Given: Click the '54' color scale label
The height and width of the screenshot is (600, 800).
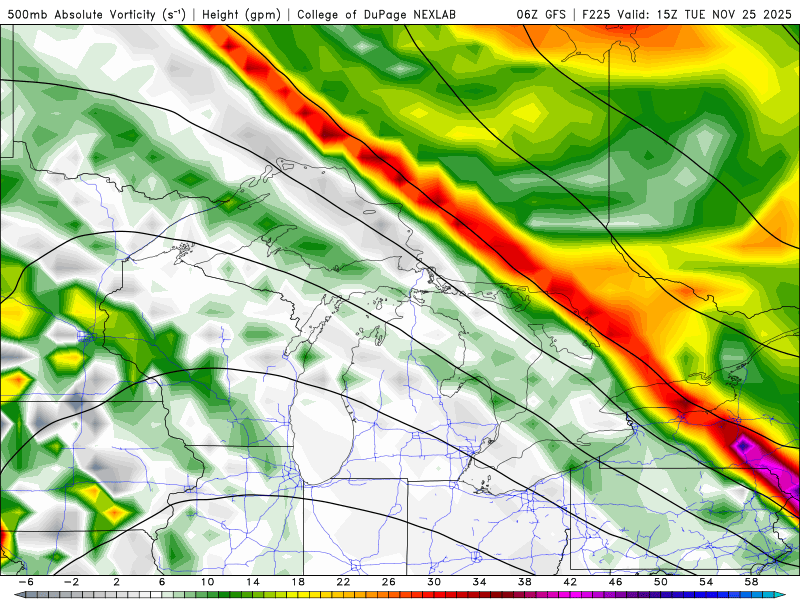Looking at the screenshot, I should click(x=706, y=582).
